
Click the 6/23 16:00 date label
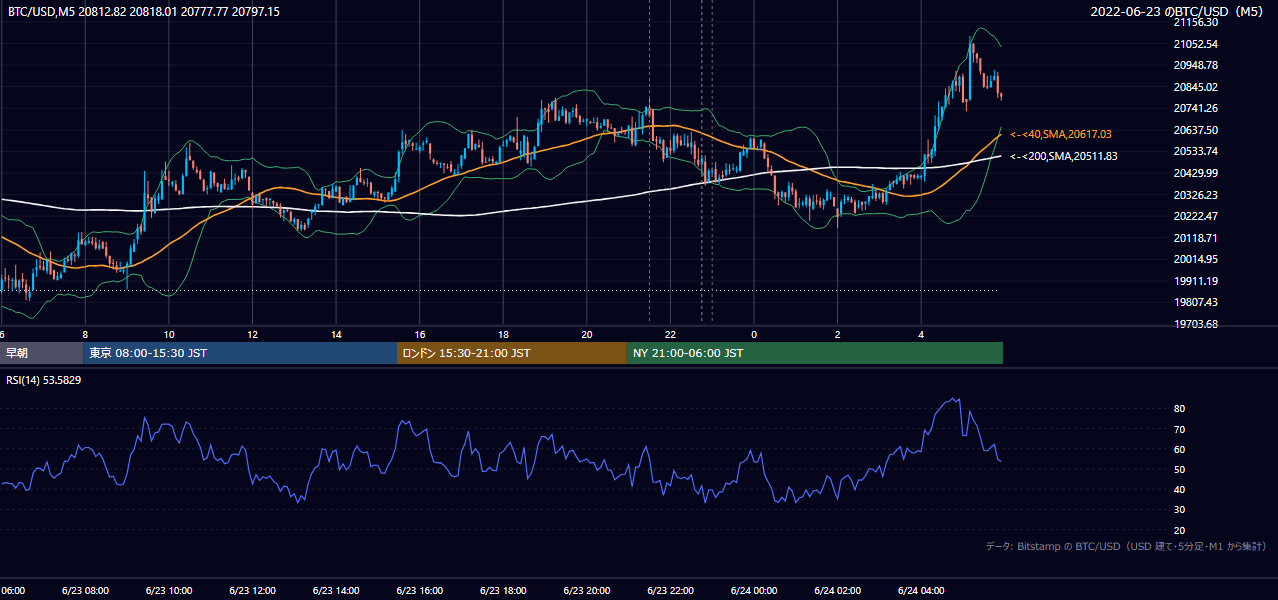[x=419, y=591]
